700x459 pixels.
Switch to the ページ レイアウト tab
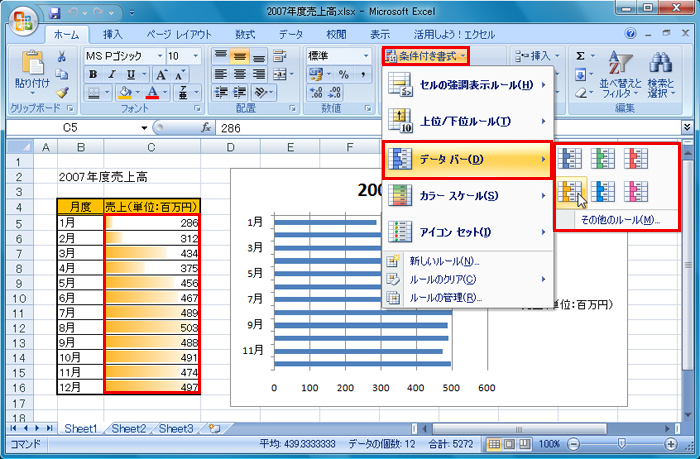(x=179, y=34)
